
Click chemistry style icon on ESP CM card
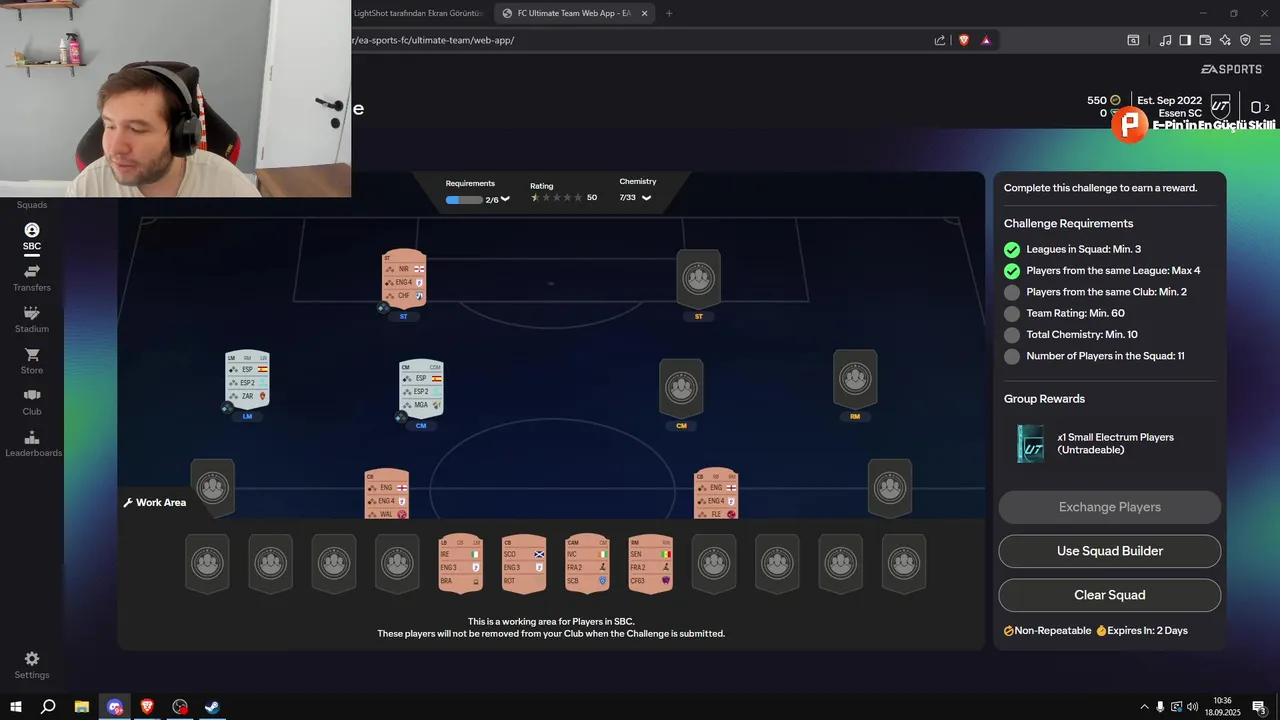[x=401, y=417]
